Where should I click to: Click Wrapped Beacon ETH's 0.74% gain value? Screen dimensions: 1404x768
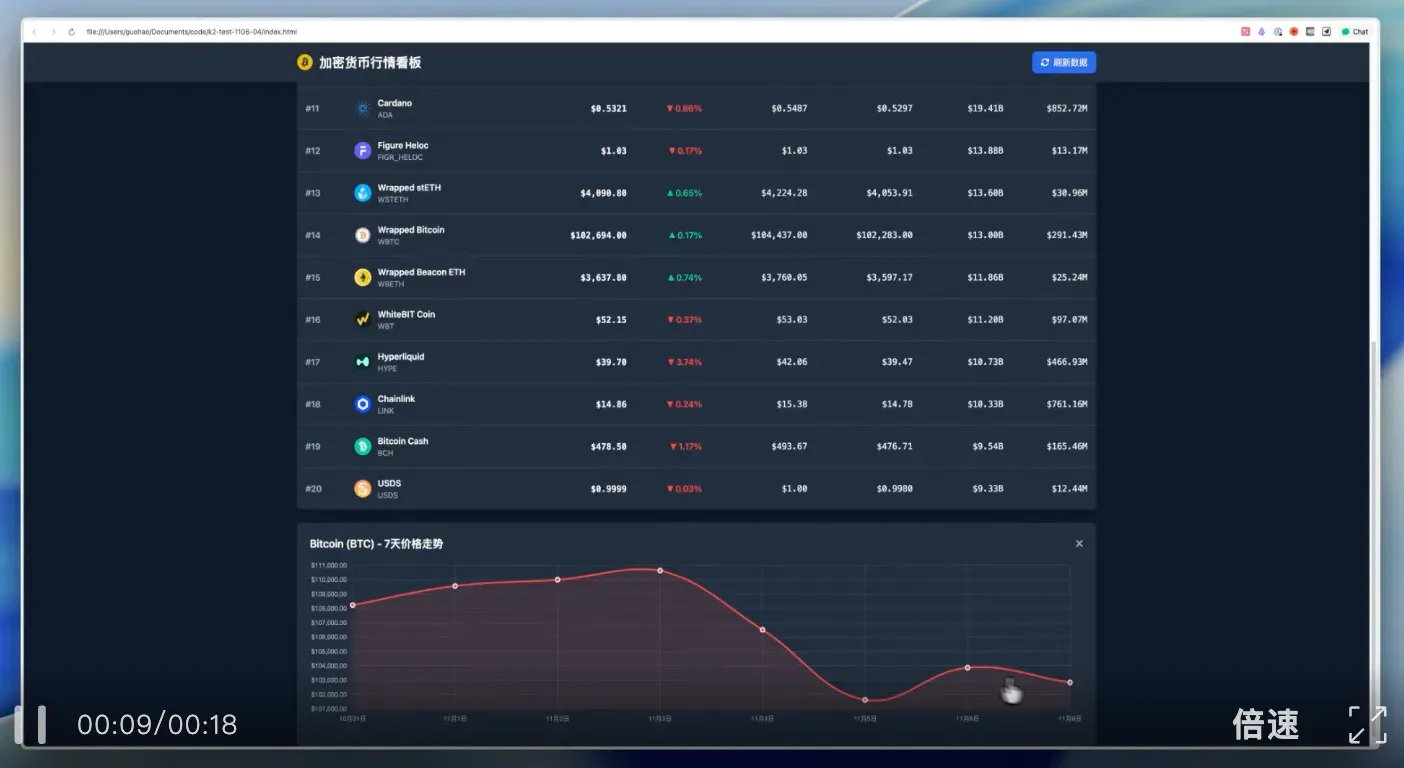point(685,277)
